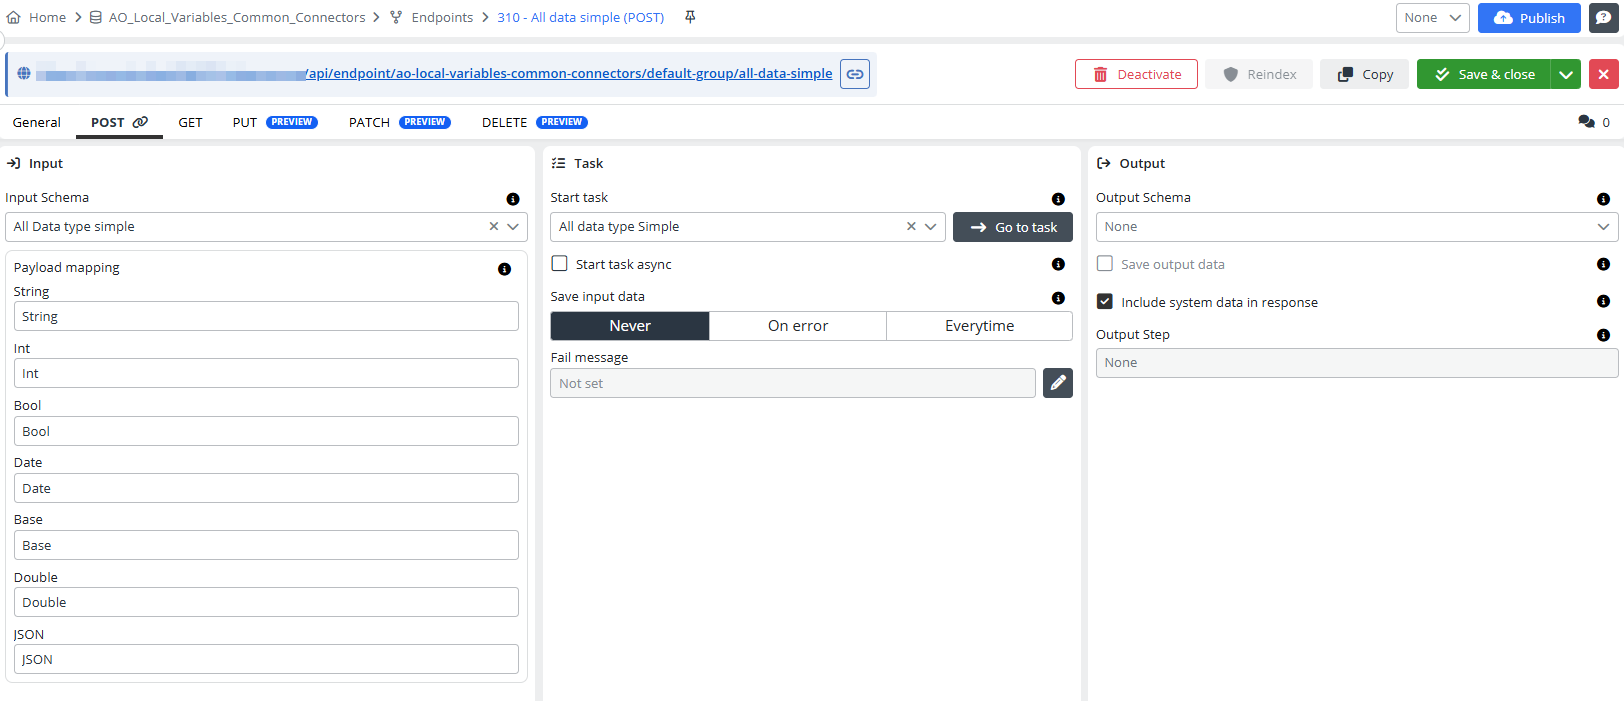The image size is (1624, 701).
Task: Uncheck Include system data in response
Action: [x=1105, y=302]
